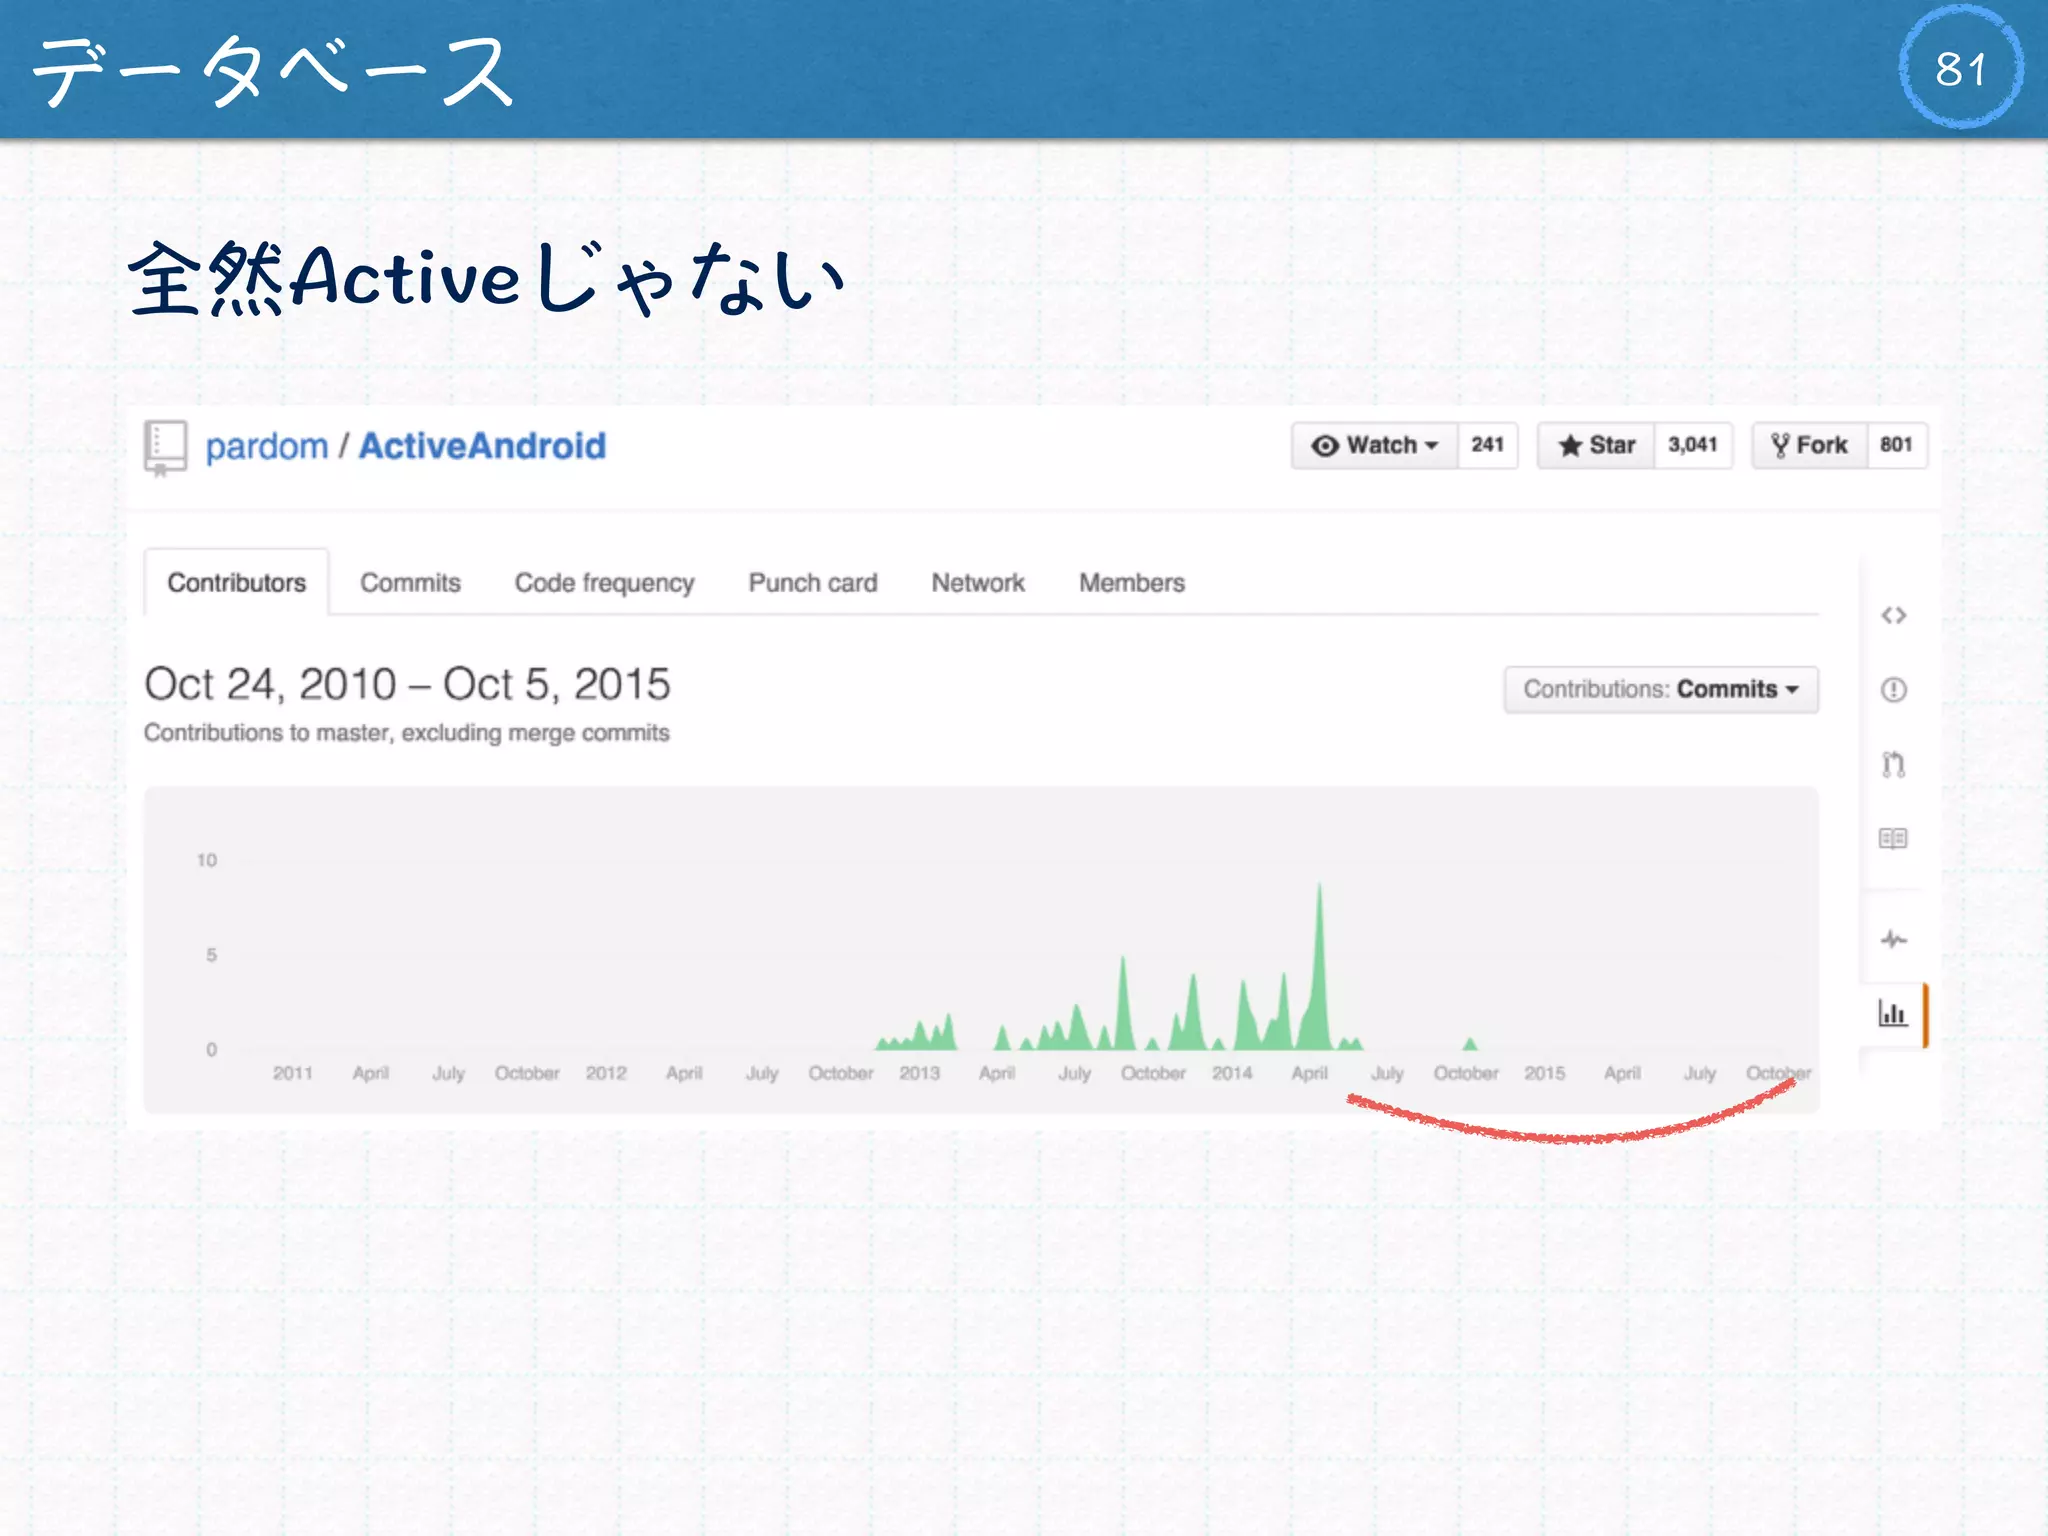Select the Graphs bar chart icon
The image size is (2048, 1536).
pos(1893,1014)
